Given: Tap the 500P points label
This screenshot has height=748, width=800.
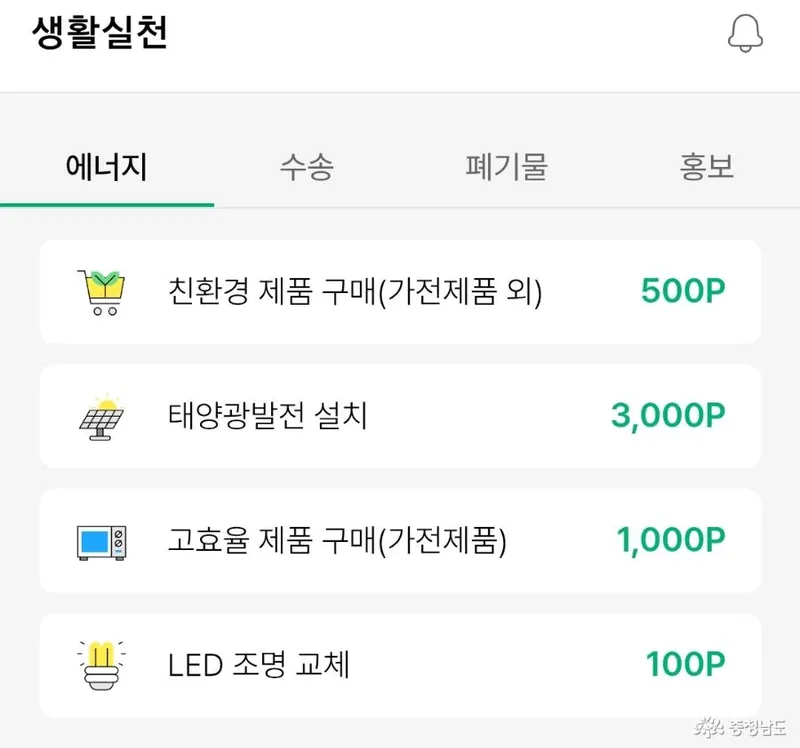Looking at the screenshot, I should coord(682,292).
